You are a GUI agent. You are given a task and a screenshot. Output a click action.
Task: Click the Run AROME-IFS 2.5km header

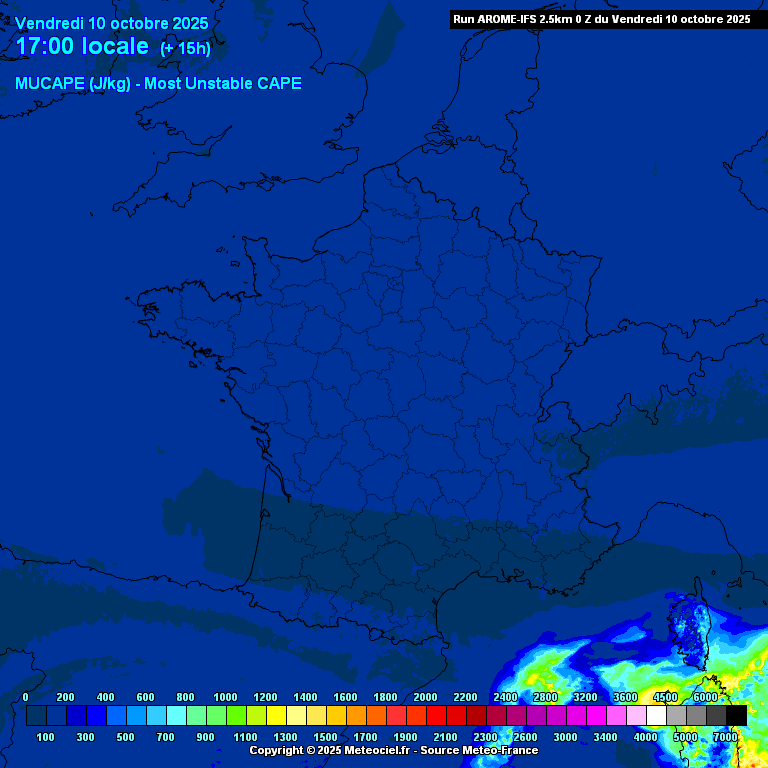click(x=601, y=18)
